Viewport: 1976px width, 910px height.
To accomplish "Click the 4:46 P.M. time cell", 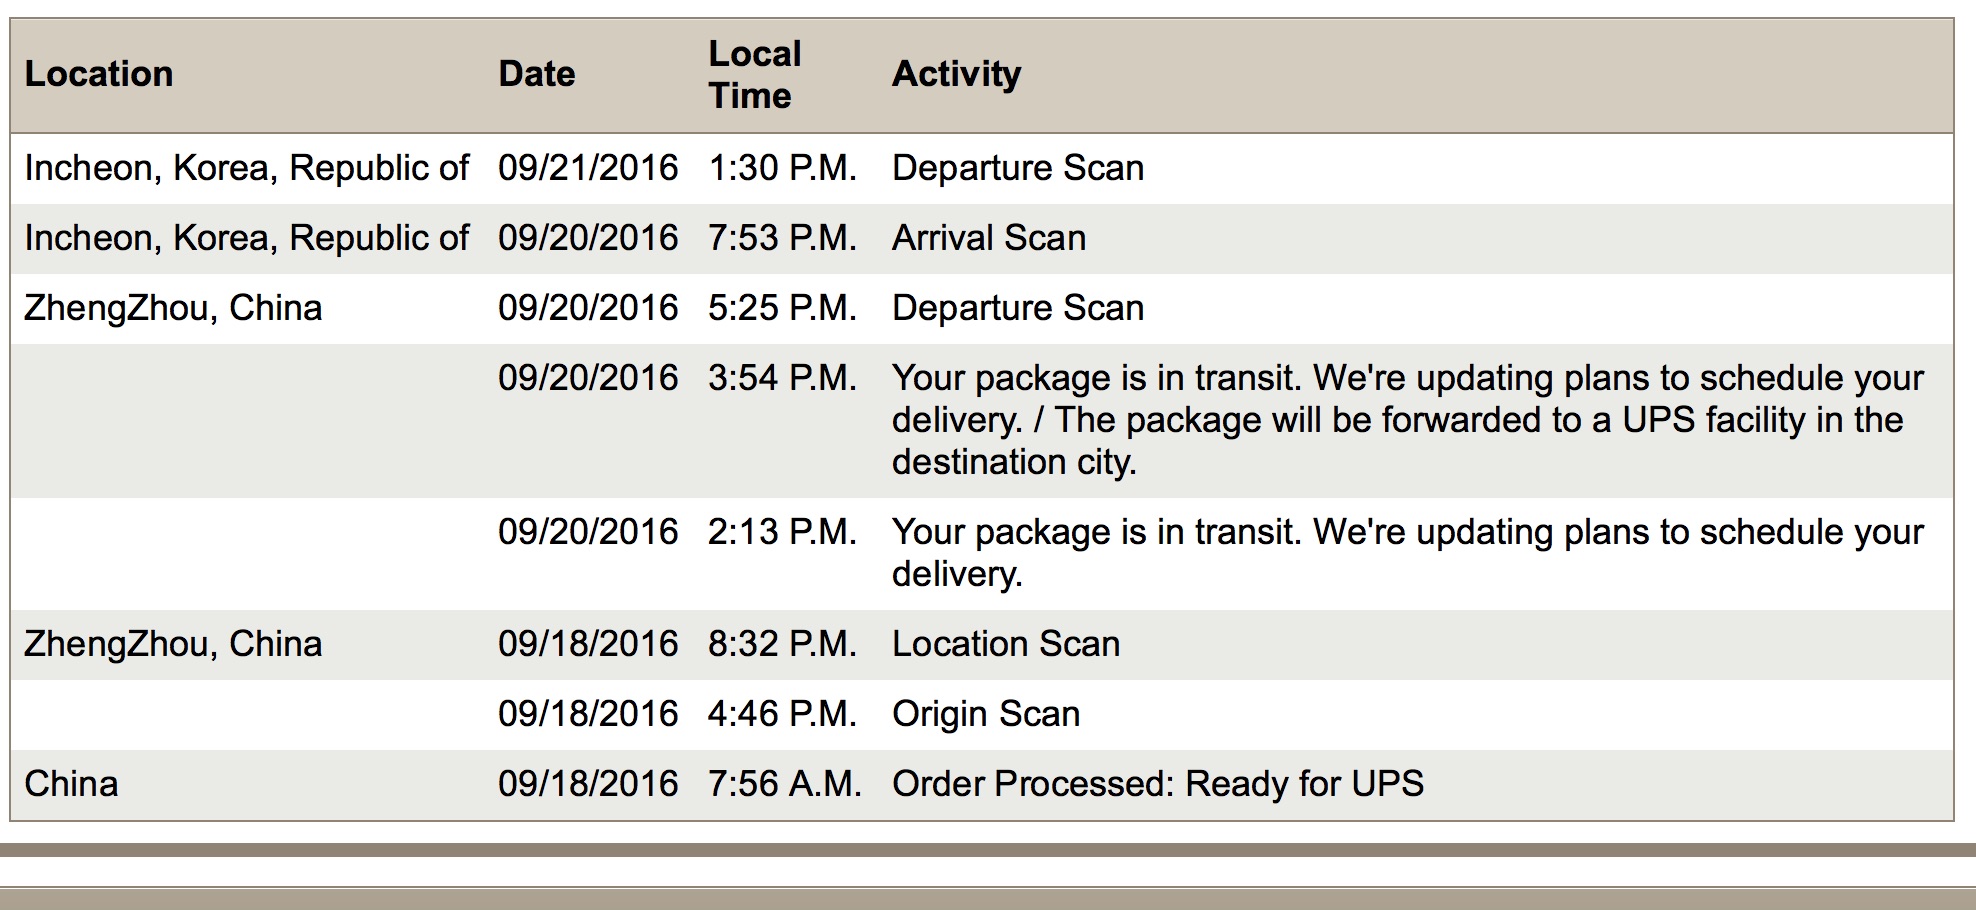I will 782,714.
